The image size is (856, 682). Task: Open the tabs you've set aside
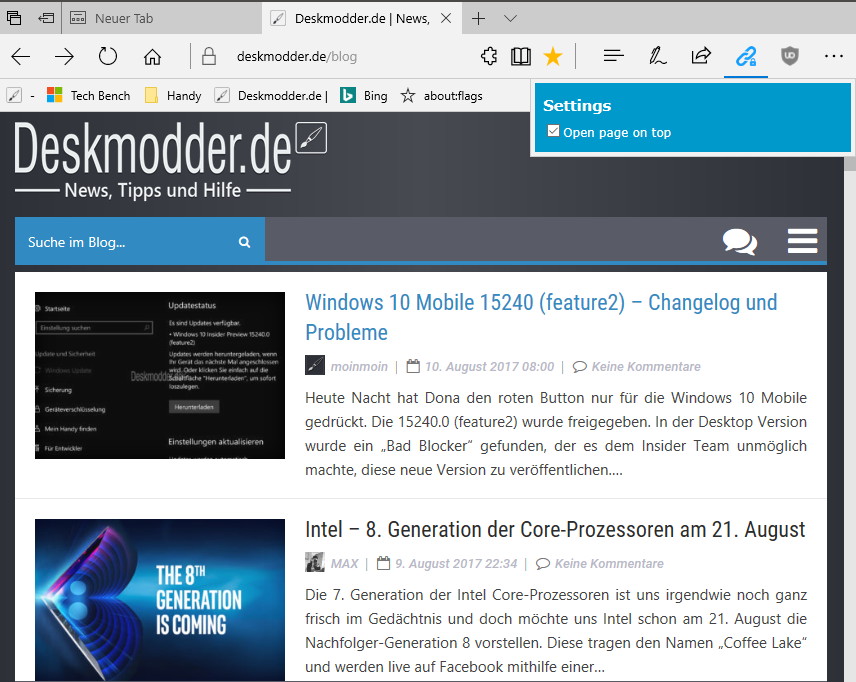click(14, 18)
